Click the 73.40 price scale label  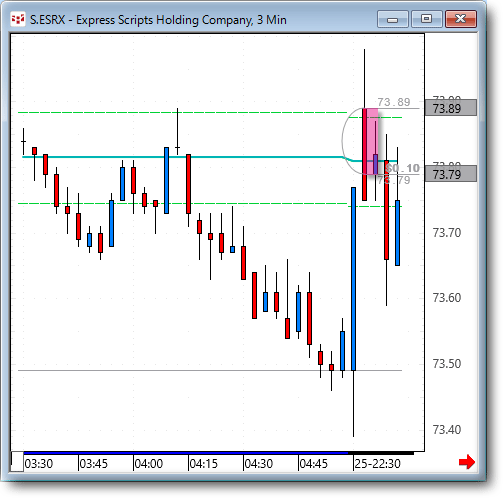447,429
